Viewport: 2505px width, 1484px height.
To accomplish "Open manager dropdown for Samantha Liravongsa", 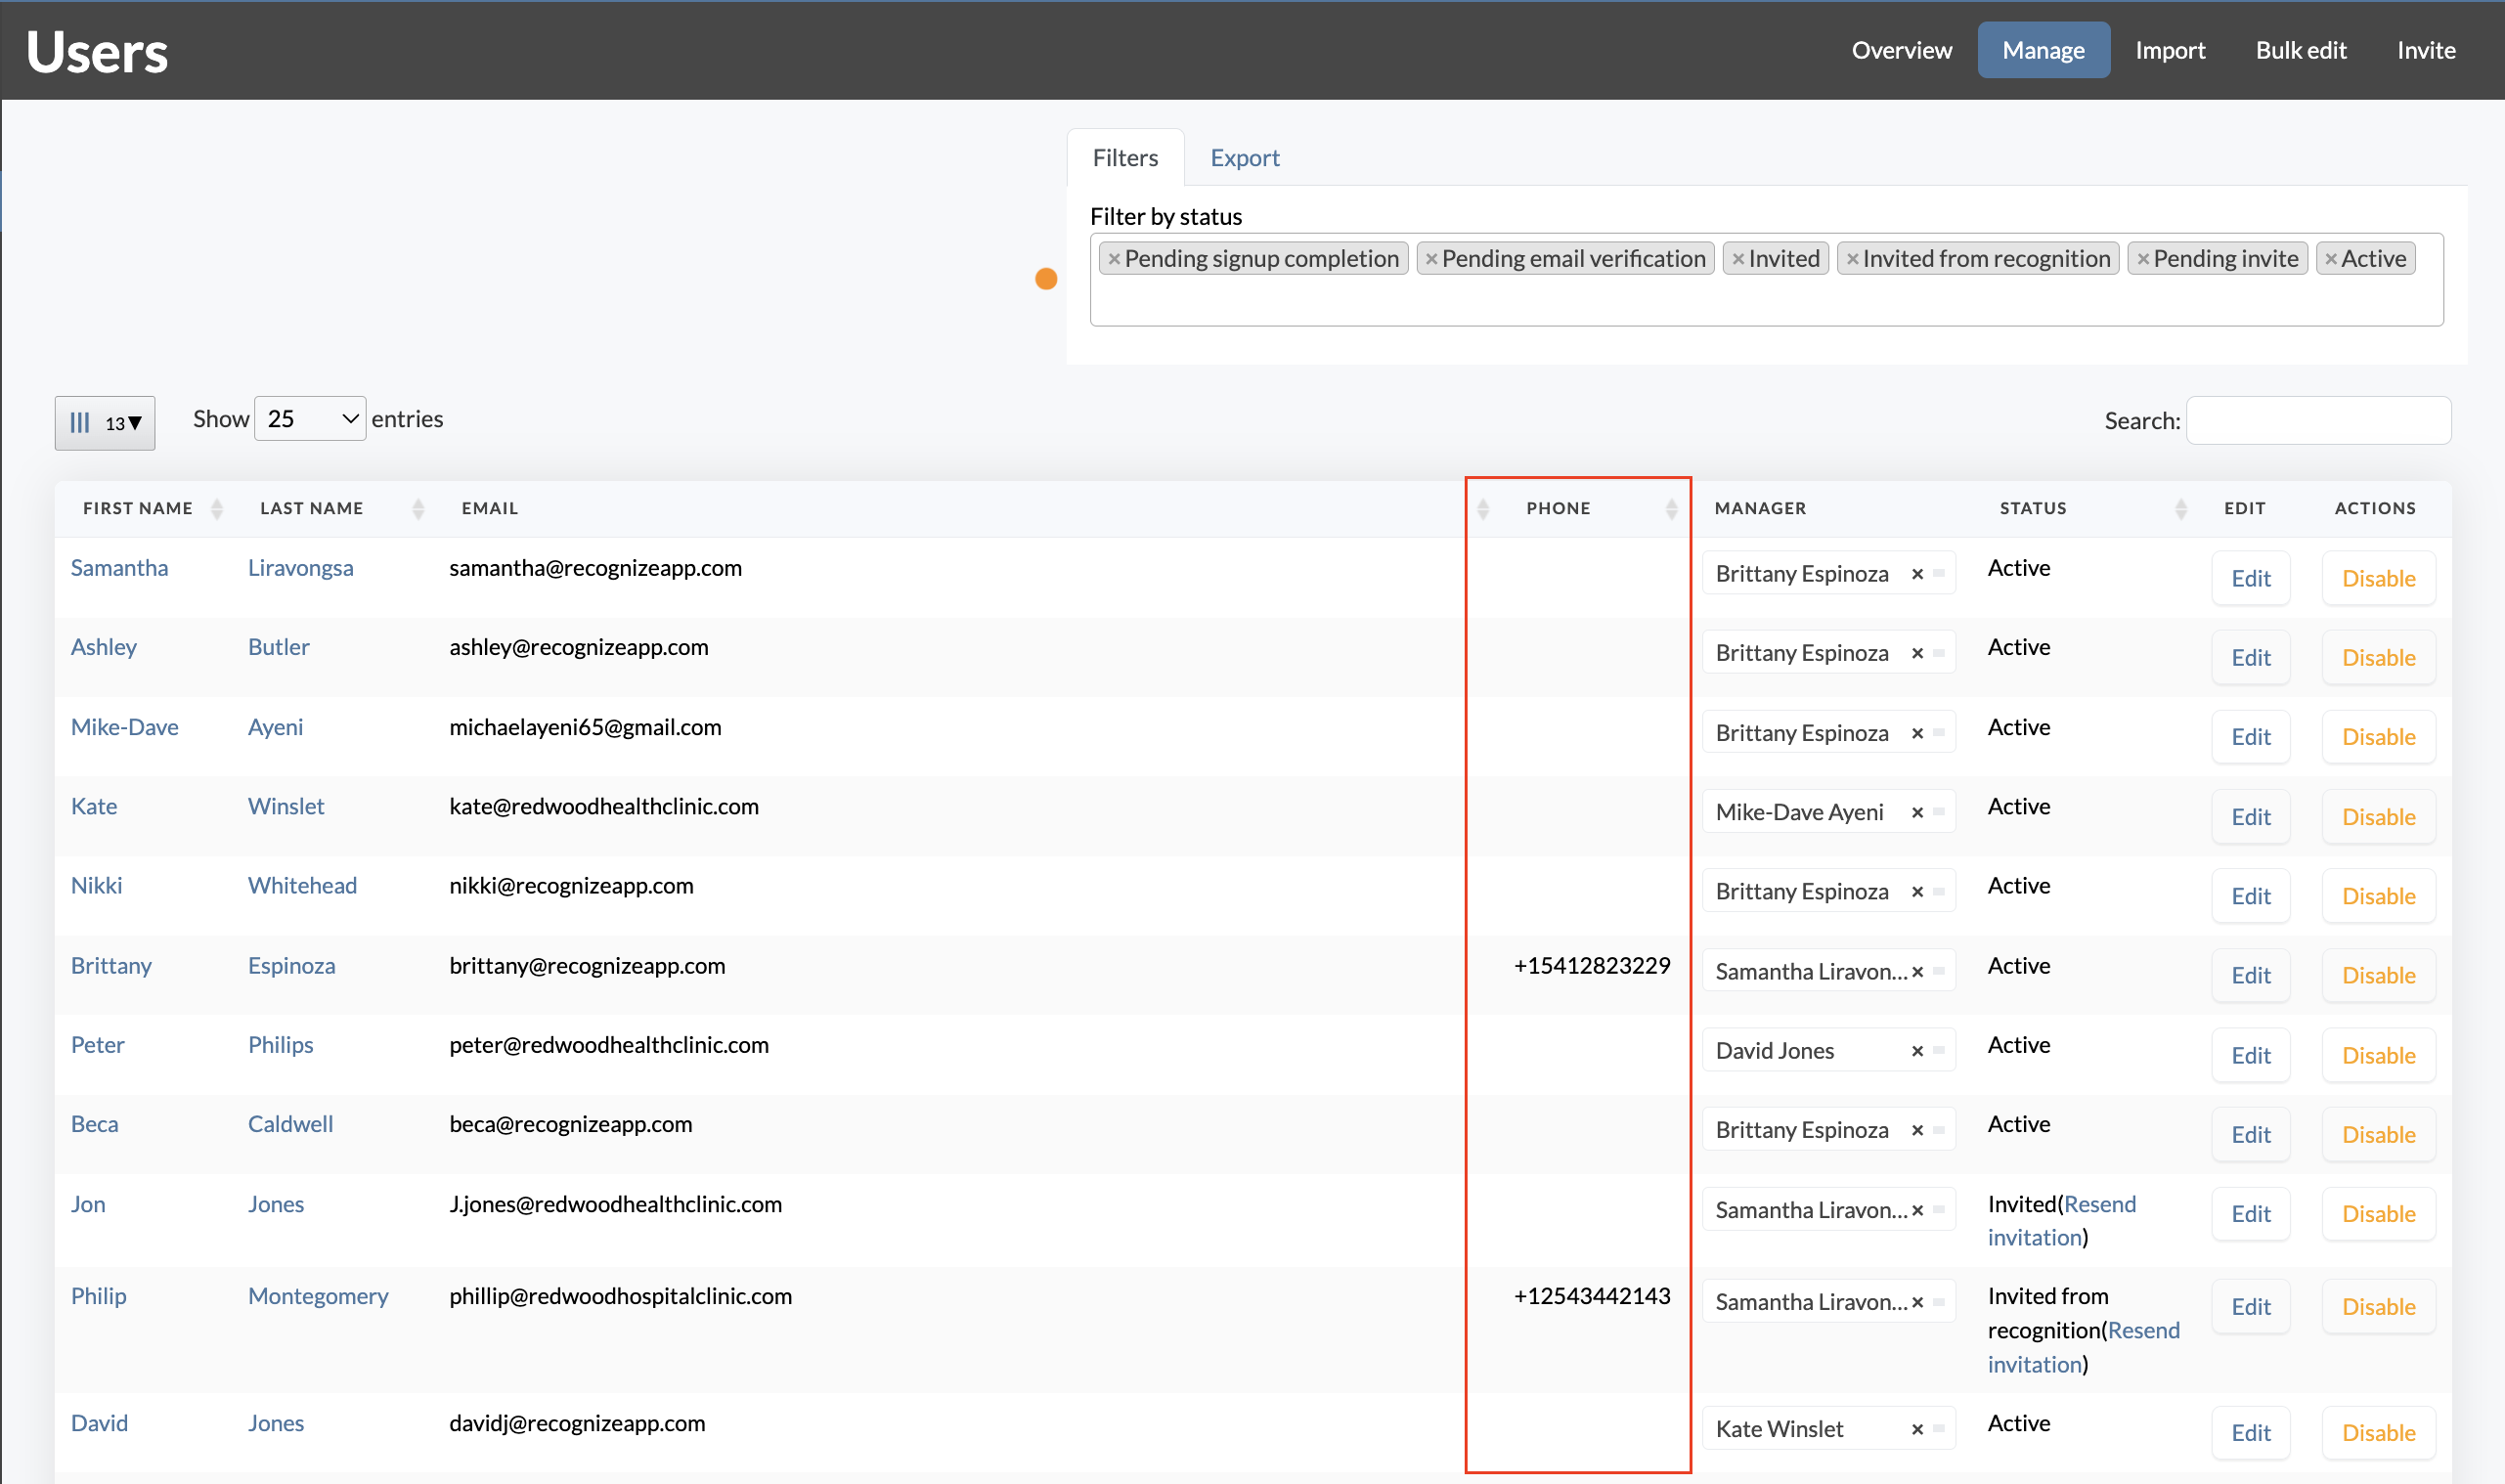I will coord(1828,574).
